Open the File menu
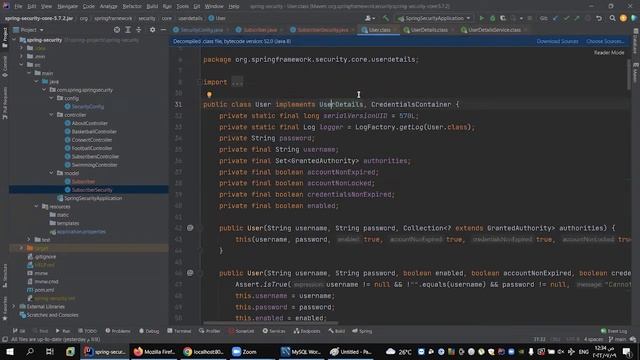 click(x=18, y=7)
